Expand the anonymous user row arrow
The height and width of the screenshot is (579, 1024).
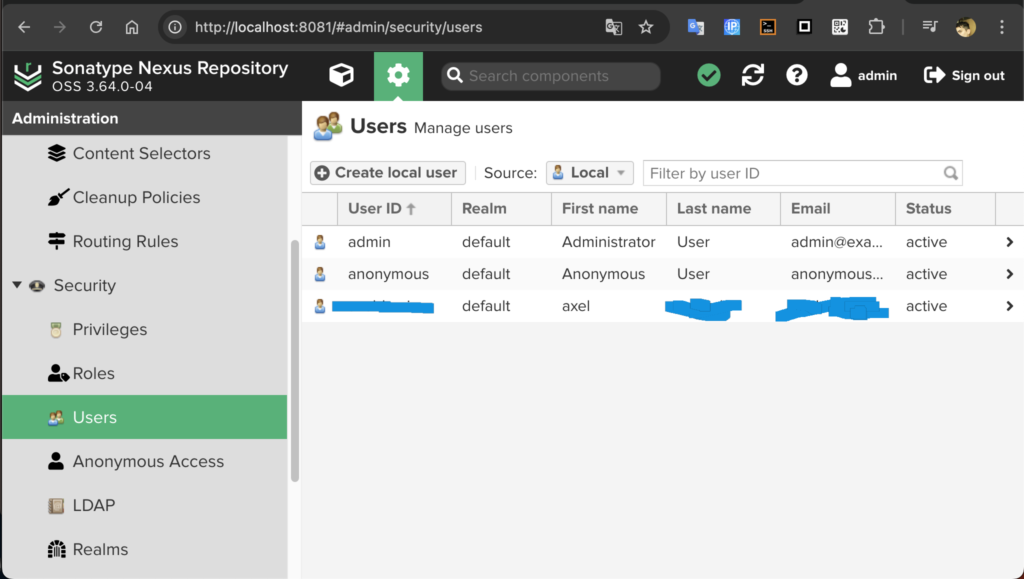point(1009,274)
